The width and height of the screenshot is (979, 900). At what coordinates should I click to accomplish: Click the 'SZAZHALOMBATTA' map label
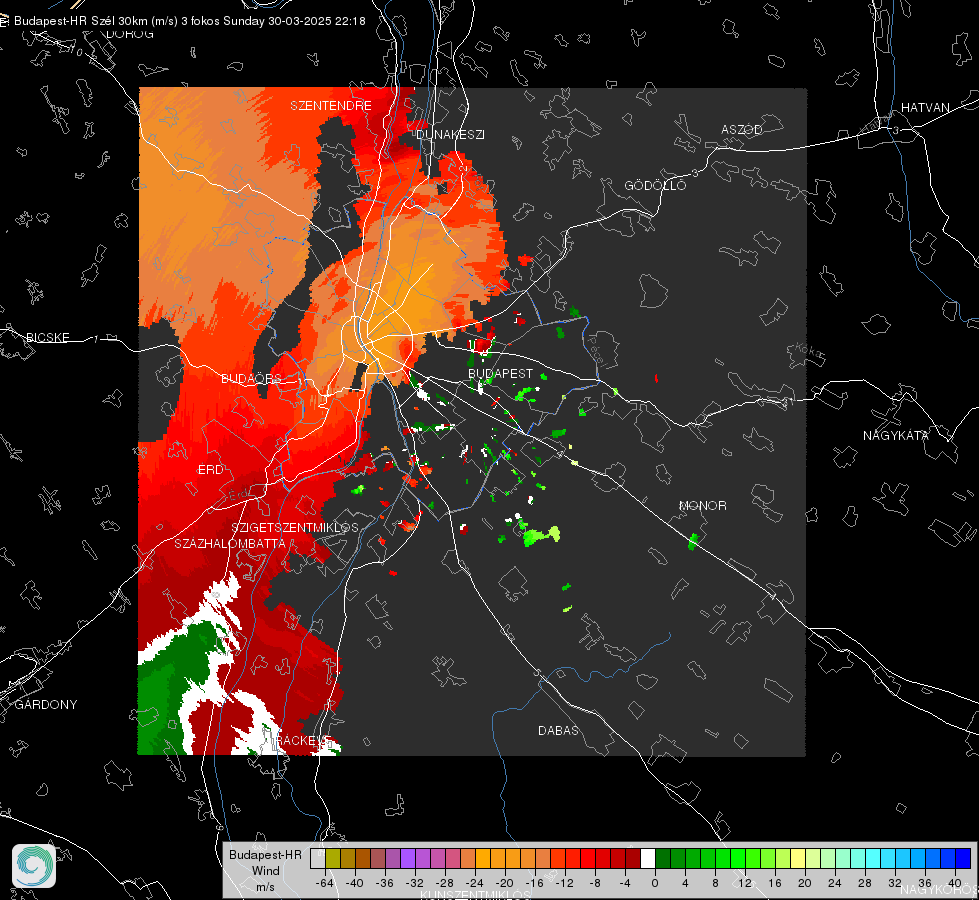coord(230,543)
